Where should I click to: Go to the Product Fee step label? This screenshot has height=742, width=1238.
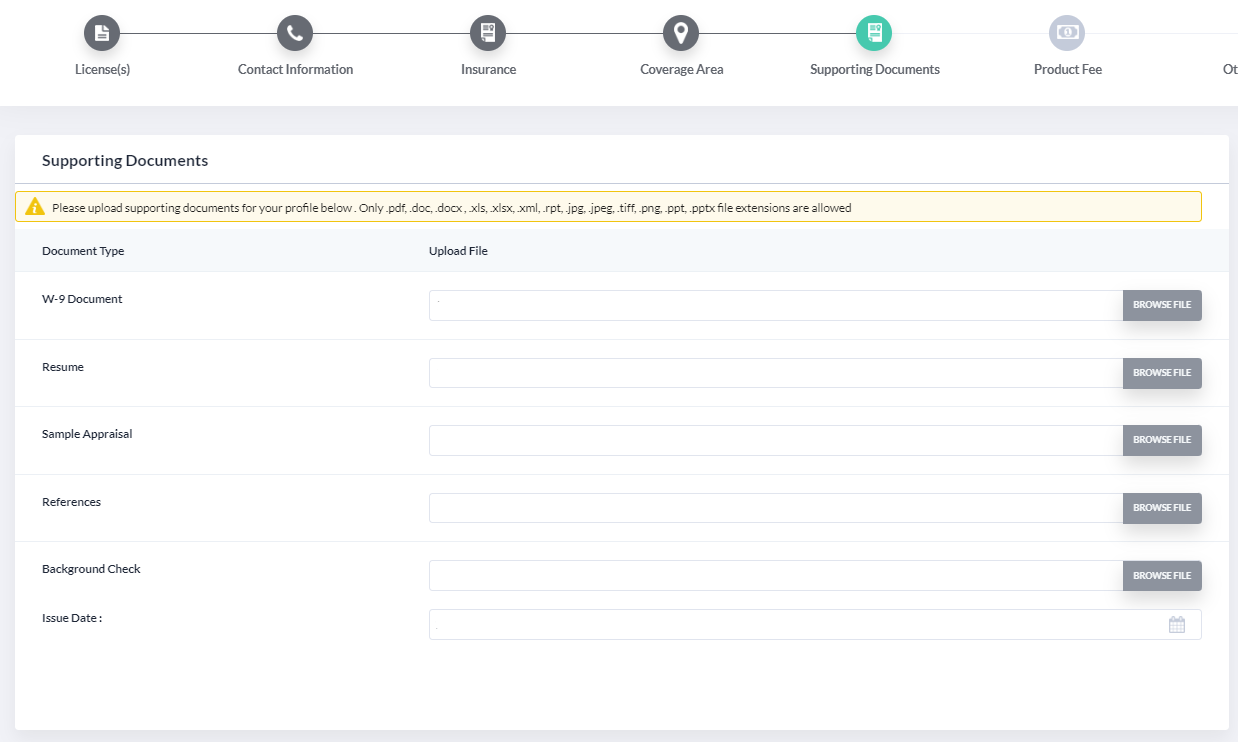1067,70
